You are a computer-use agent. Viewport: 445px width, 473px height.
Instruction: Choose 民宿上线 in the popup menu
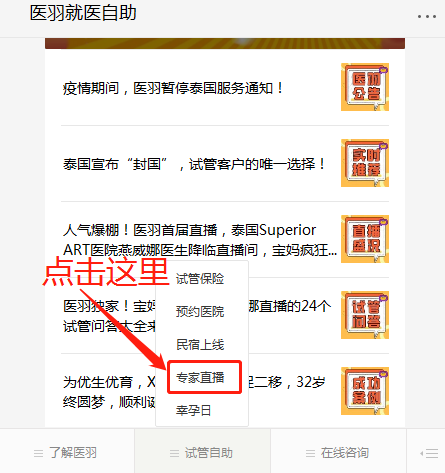[200, 344]
